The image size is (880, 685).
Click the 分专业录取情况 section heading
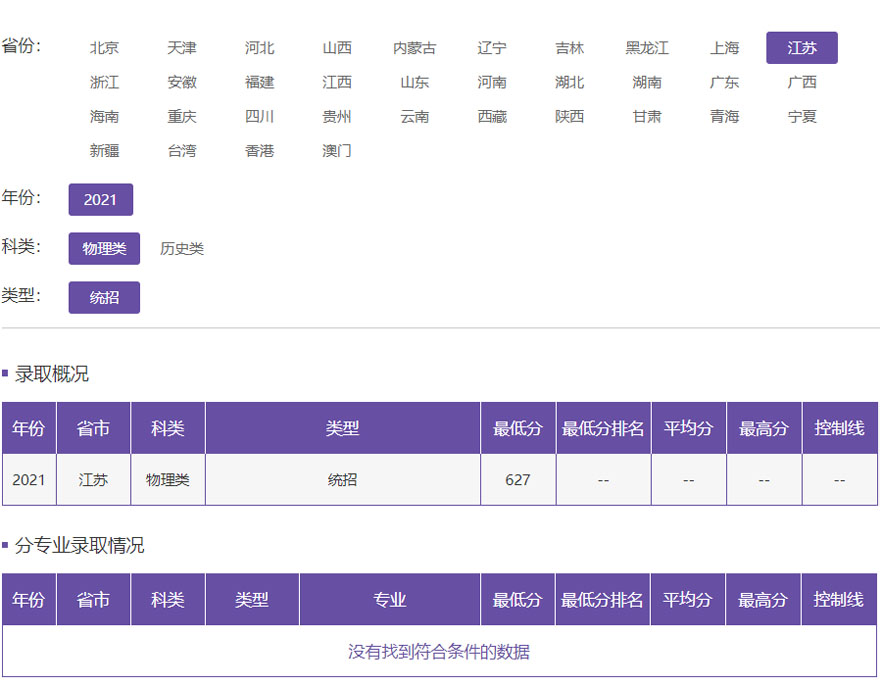click(79, 545)
